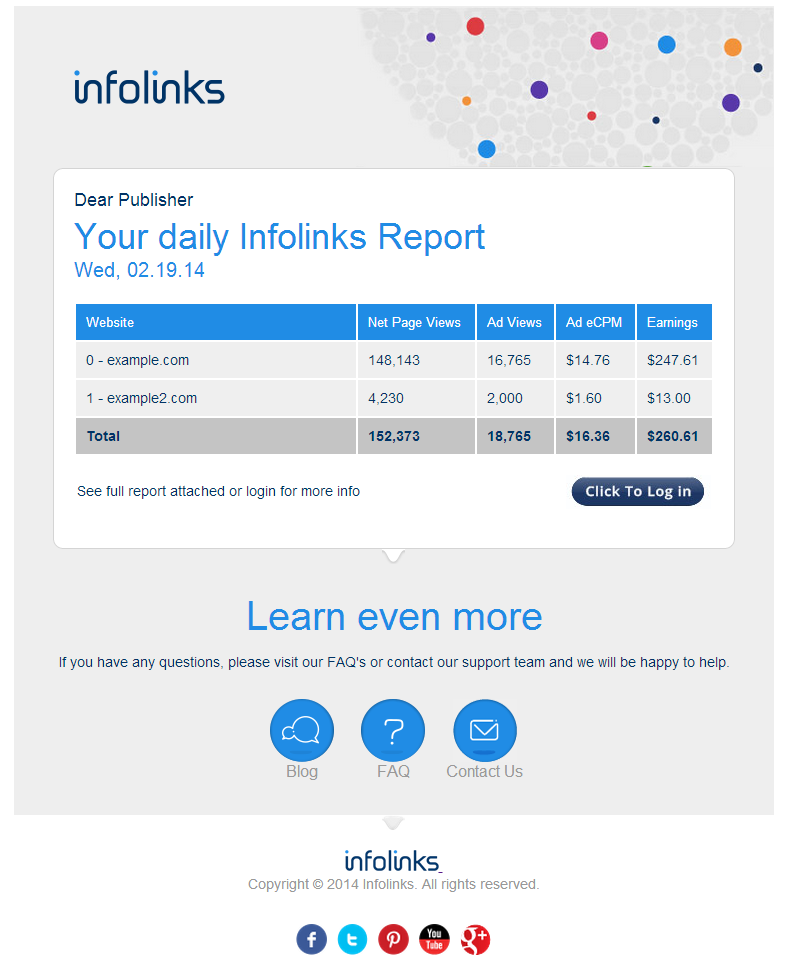This screenshot has height=960, width=788.
Task: Click the 'See full report attached' text
Action: click(218, 491)
